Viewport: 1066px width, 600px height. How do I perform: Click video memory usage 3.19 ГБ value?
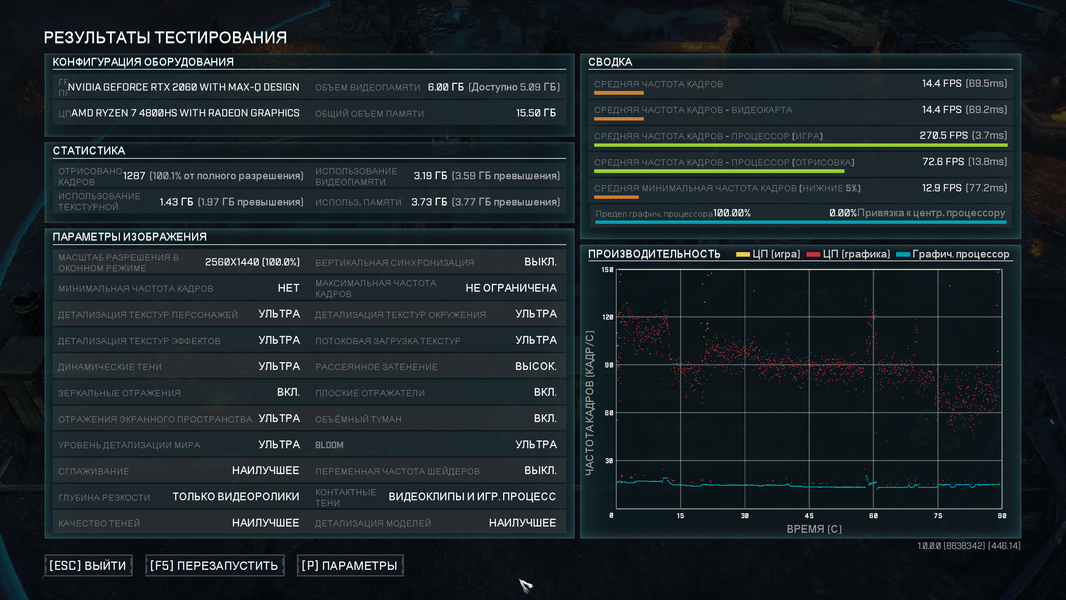coord(430,176)
